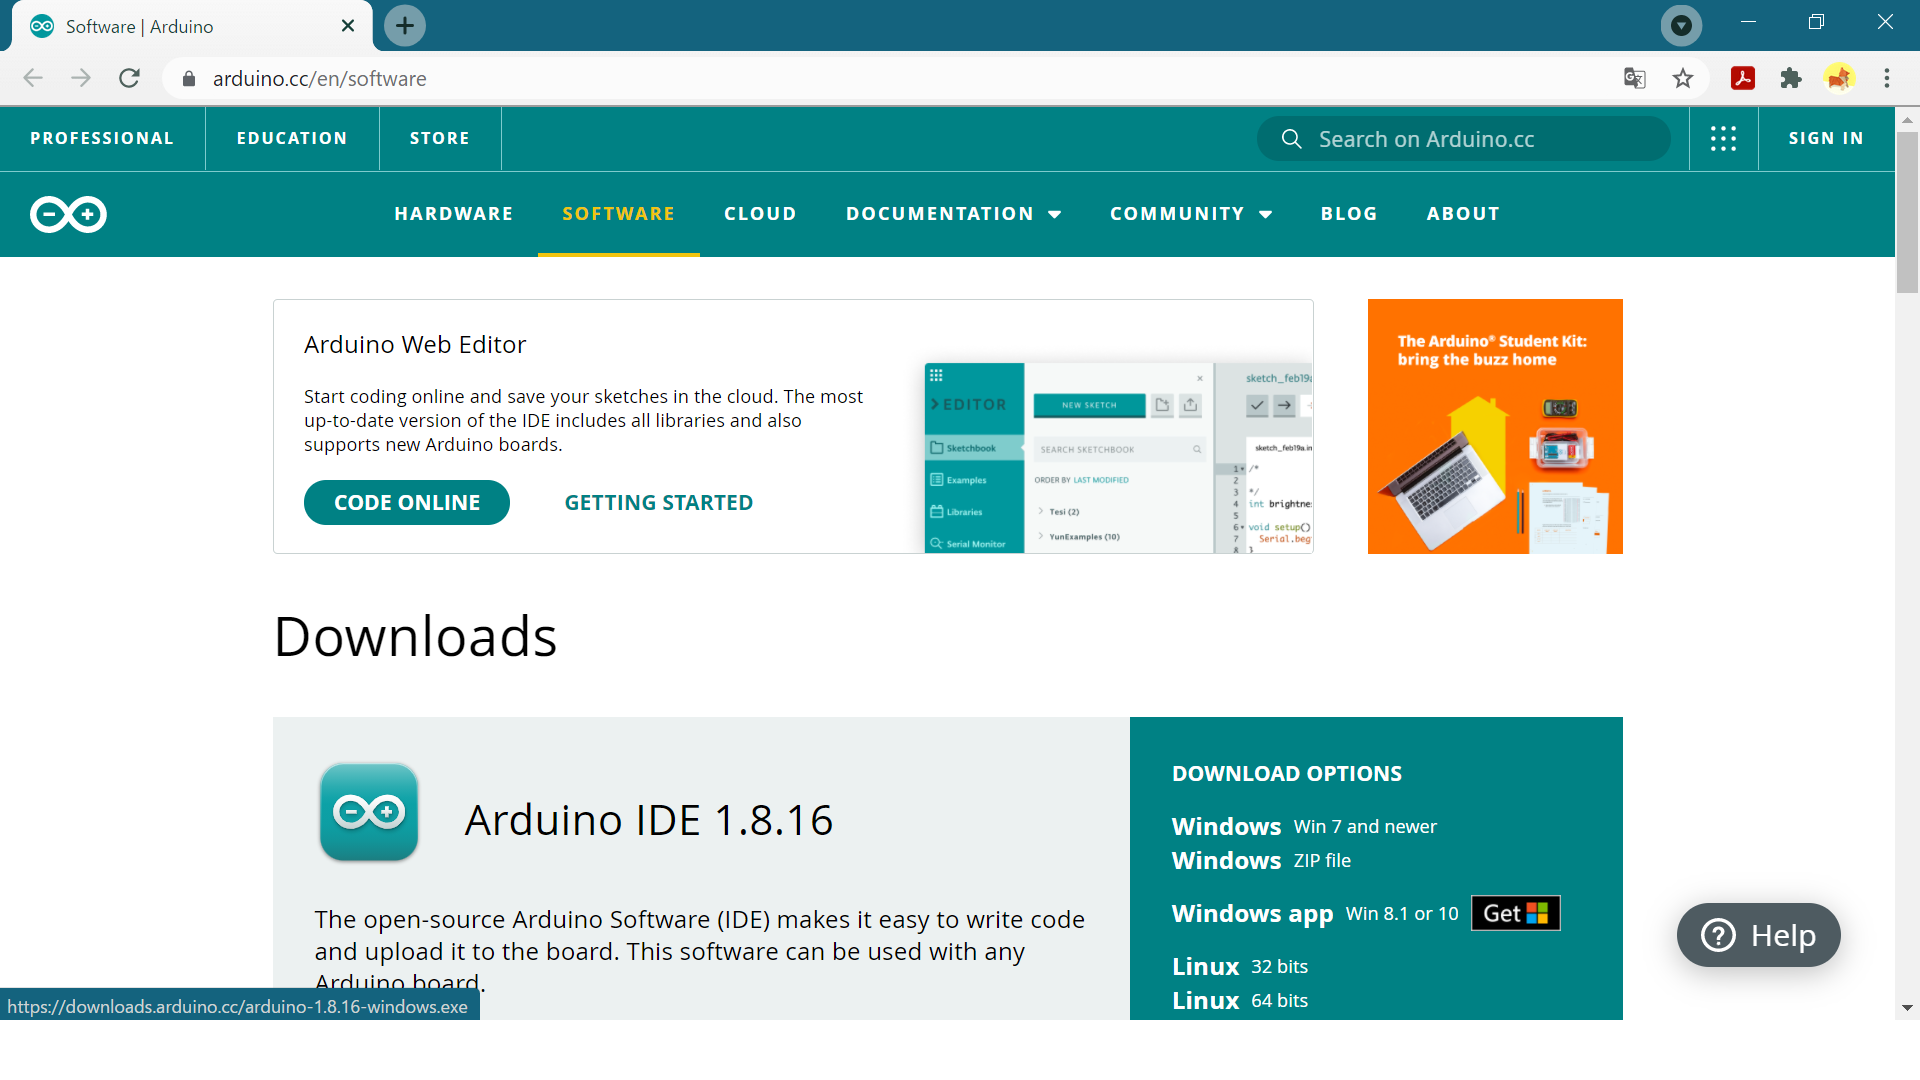The width and height of the screenshot is (1920, 1080).
Task: Open the Student Kit advertisement banner
Action: click(1494, 426)
